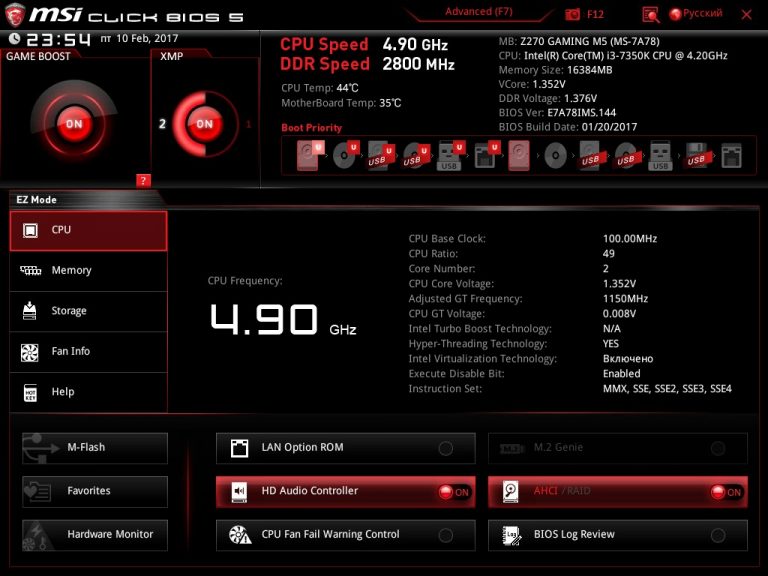Select UEFI USB key boot icon
Image resolution: width=768 pixels, height=576 pixels.
tap(450, 155)
